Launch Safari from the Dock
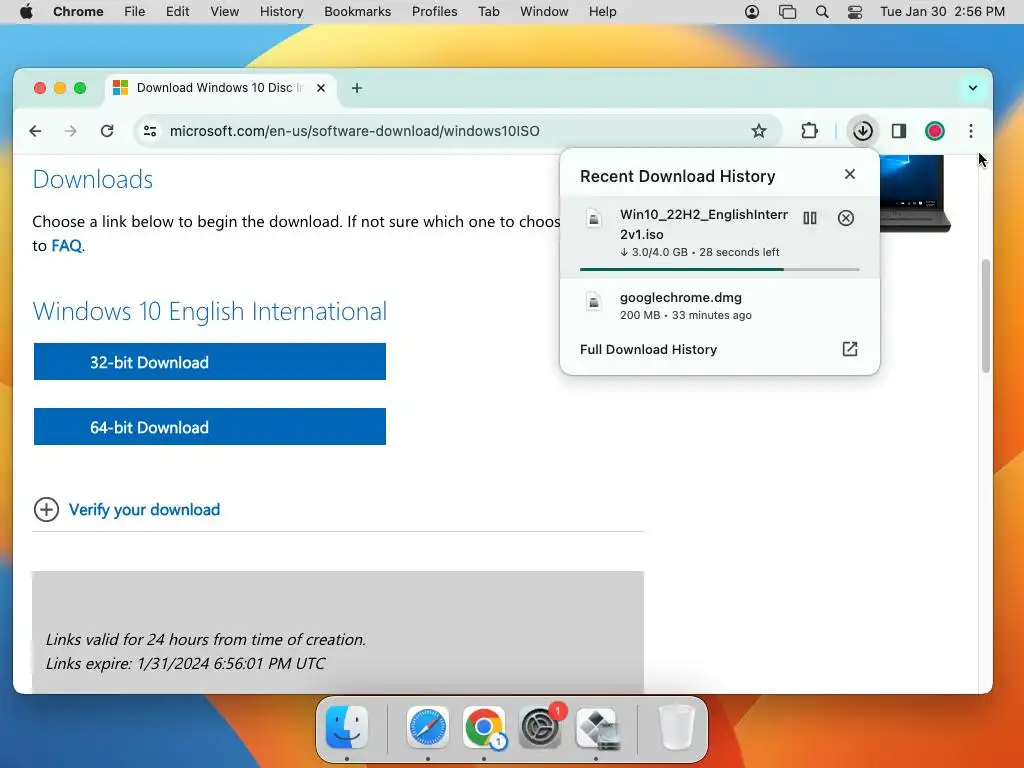The height and width of the screenshot is (768, 1024). point(428,727)
